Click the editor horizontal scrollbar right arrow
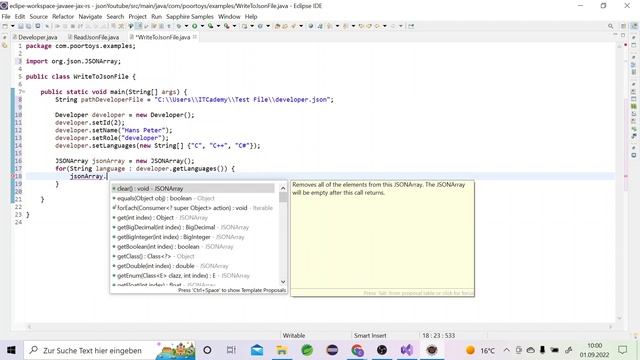Screen dimensions: 640x360 [611, 327]
